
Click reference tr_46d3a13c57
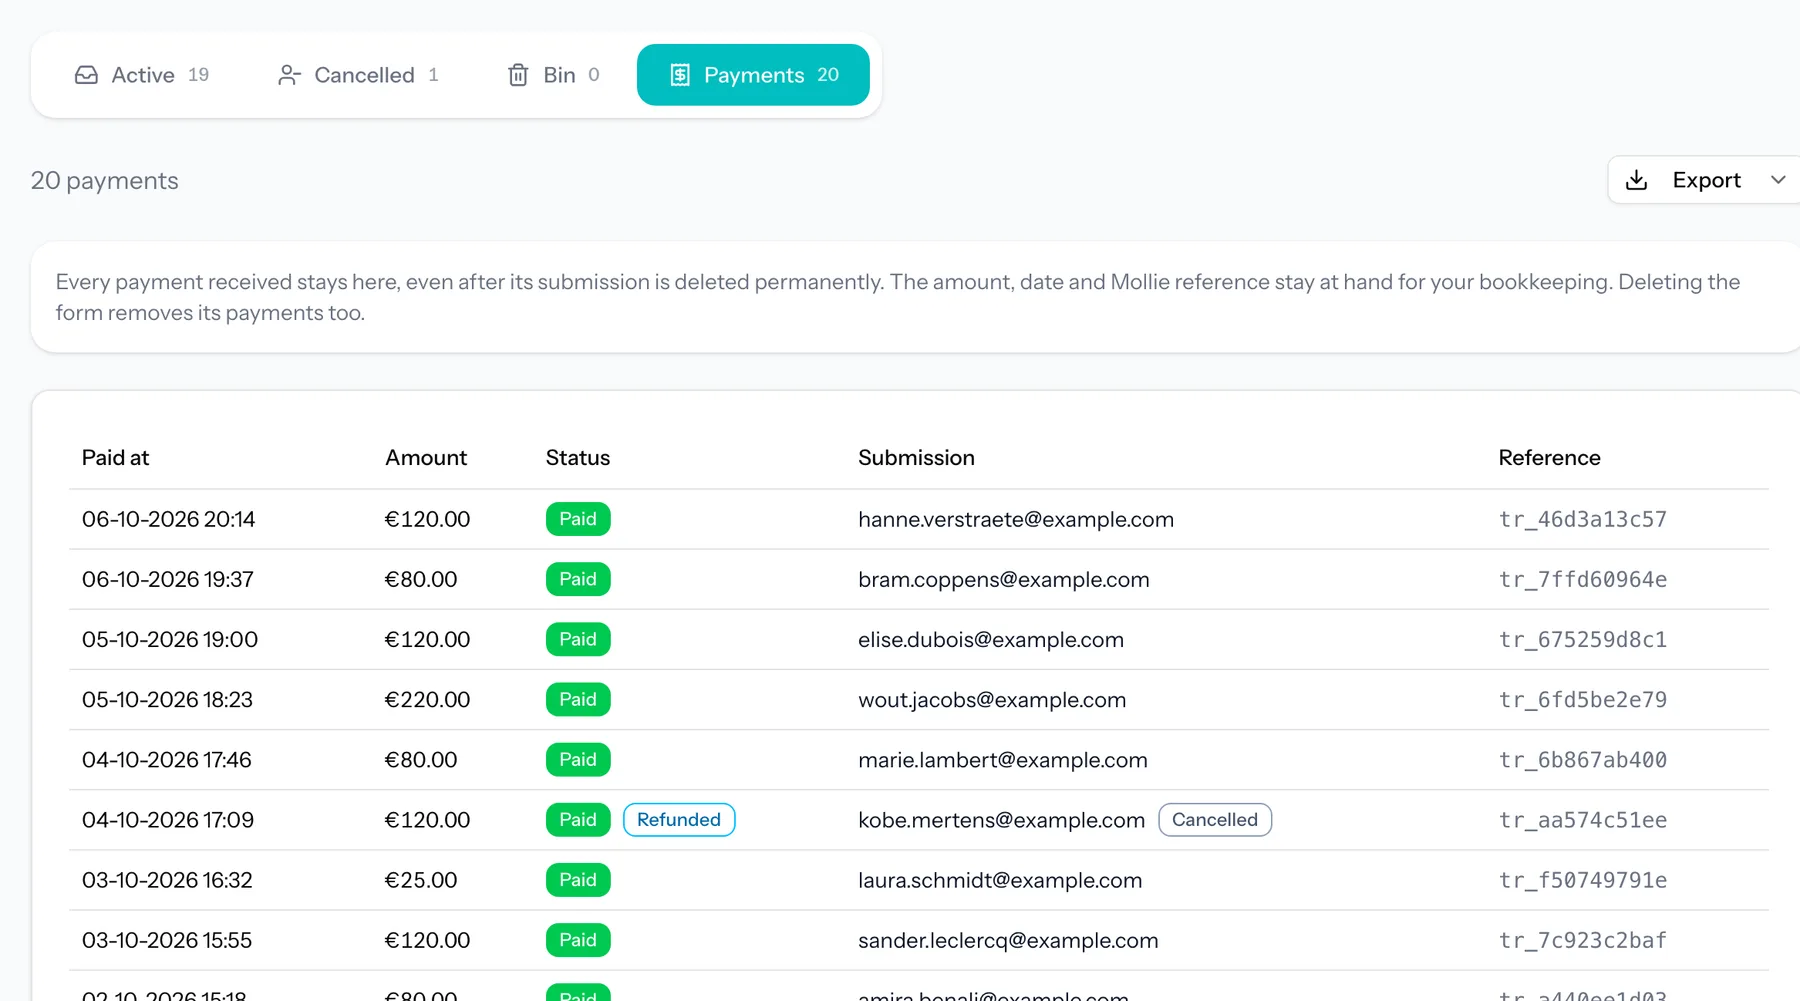(1583, 519)
